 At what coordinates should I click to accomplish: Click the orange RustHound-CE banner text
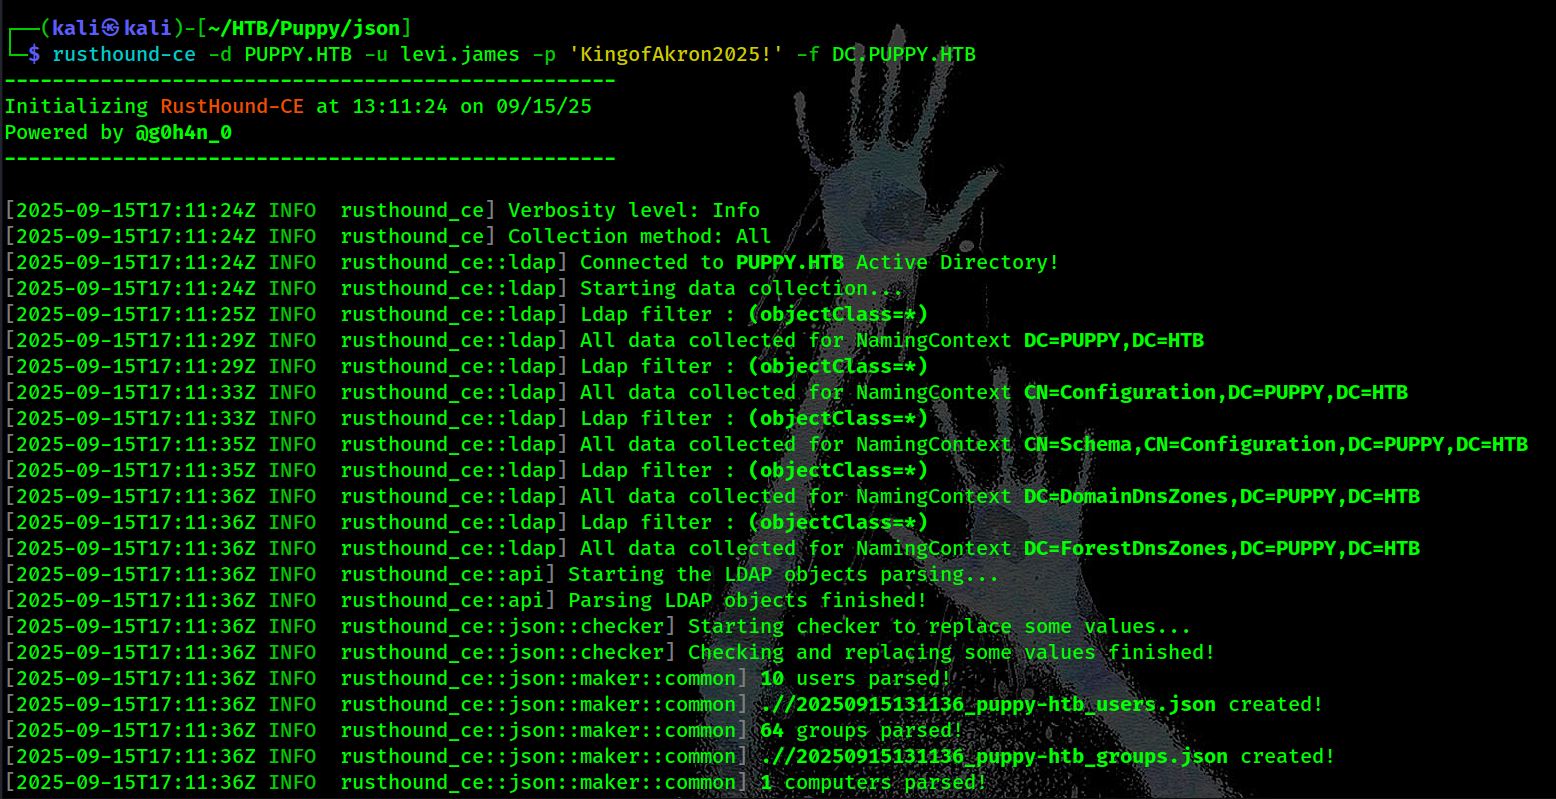tap(231, 106)
